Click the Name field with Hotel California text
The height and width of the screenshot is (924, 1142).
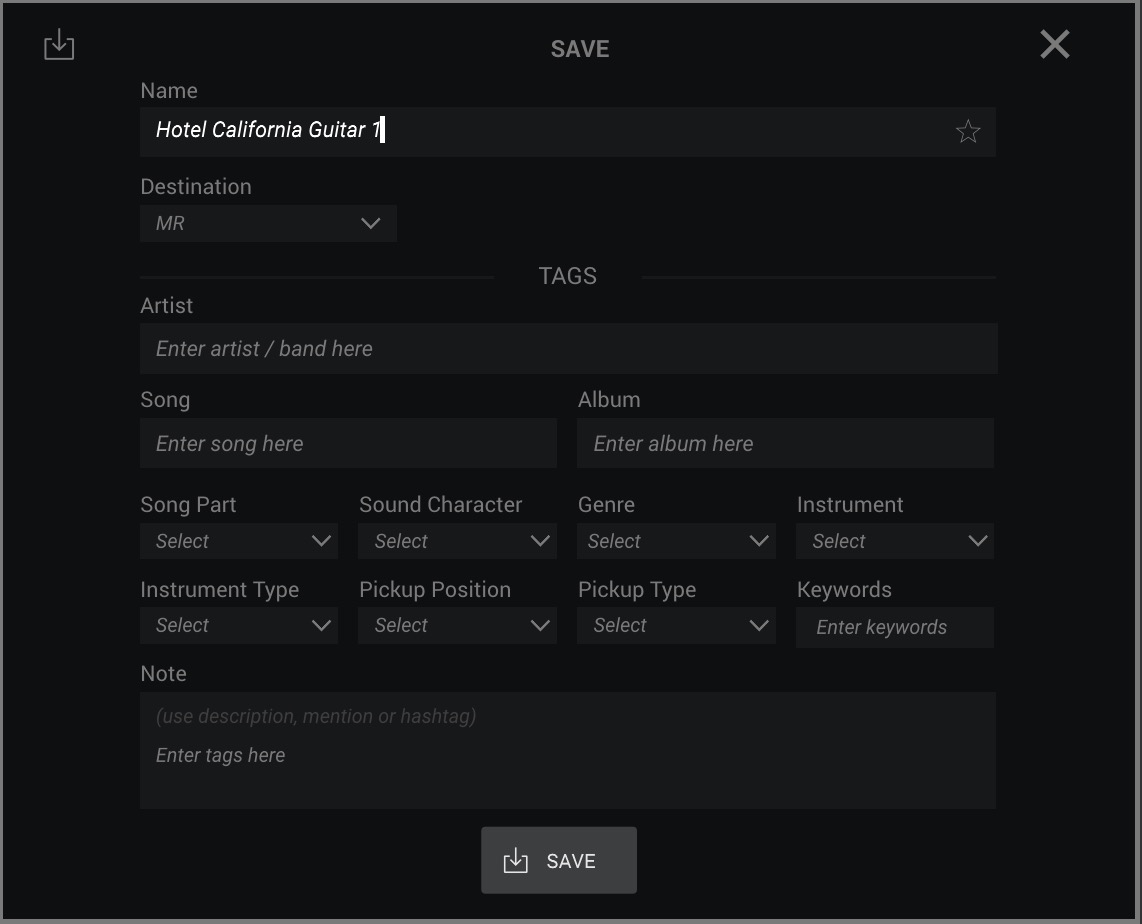(x=540, y=131)
